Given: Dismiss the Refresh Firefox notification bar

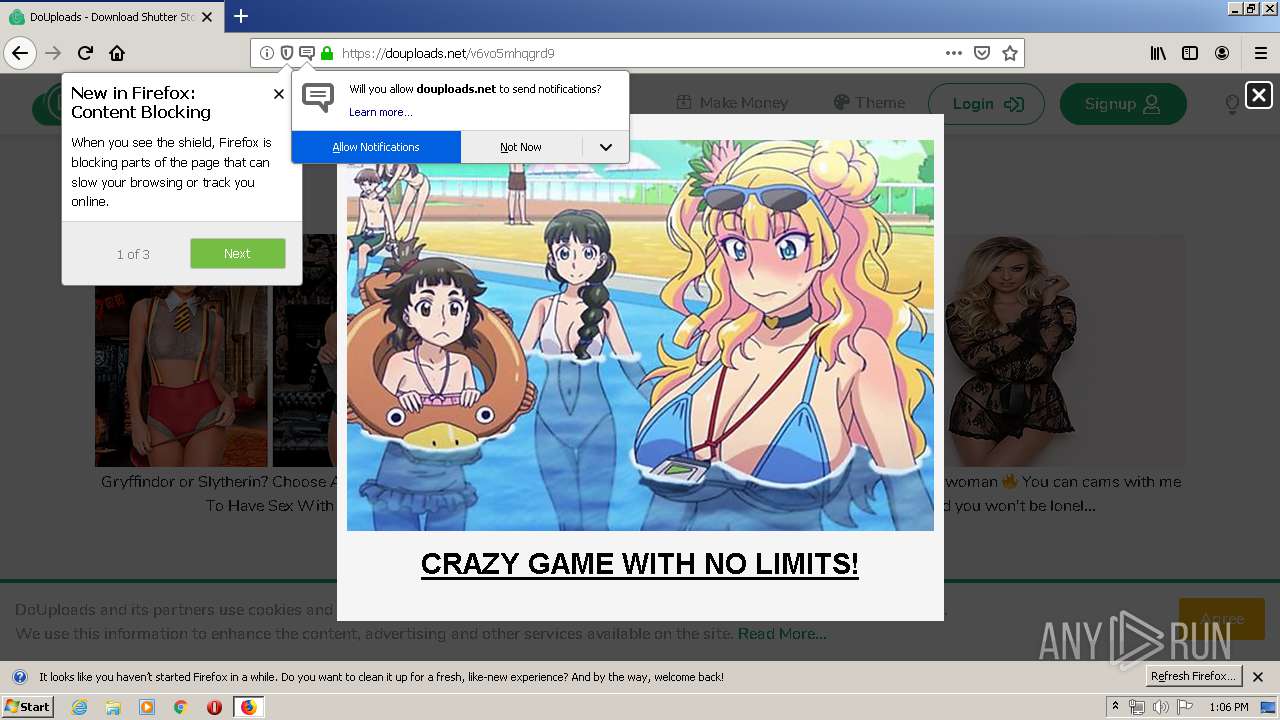Looking at the screenshot, I should (x=1258, y=677).
